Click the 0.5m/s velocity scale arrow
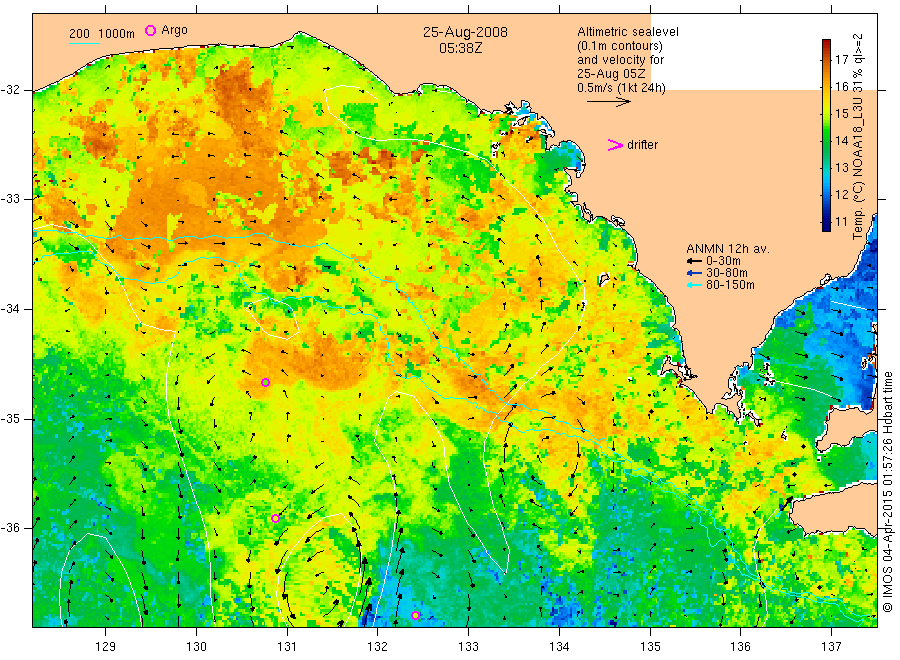 point(608,102)
